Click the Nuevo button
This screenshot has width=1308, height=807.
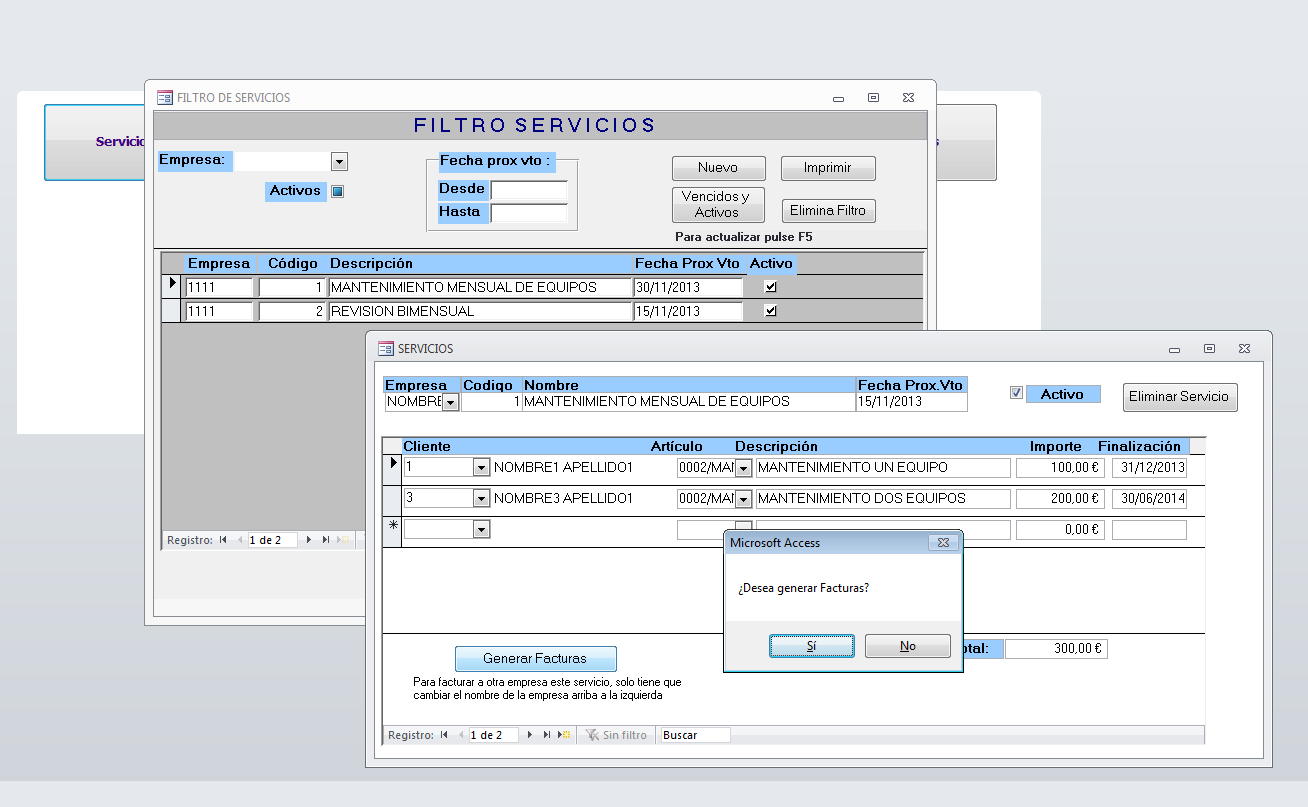tap(718, 168)
